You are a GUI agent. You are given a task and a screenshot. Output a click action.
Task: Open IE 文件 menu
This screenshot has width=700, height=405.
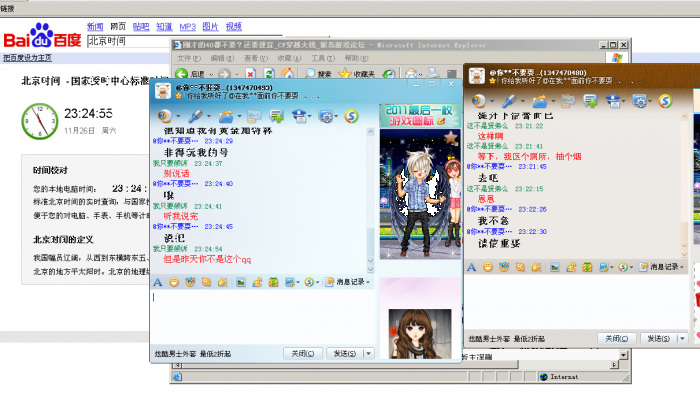[x=189, y=58]
